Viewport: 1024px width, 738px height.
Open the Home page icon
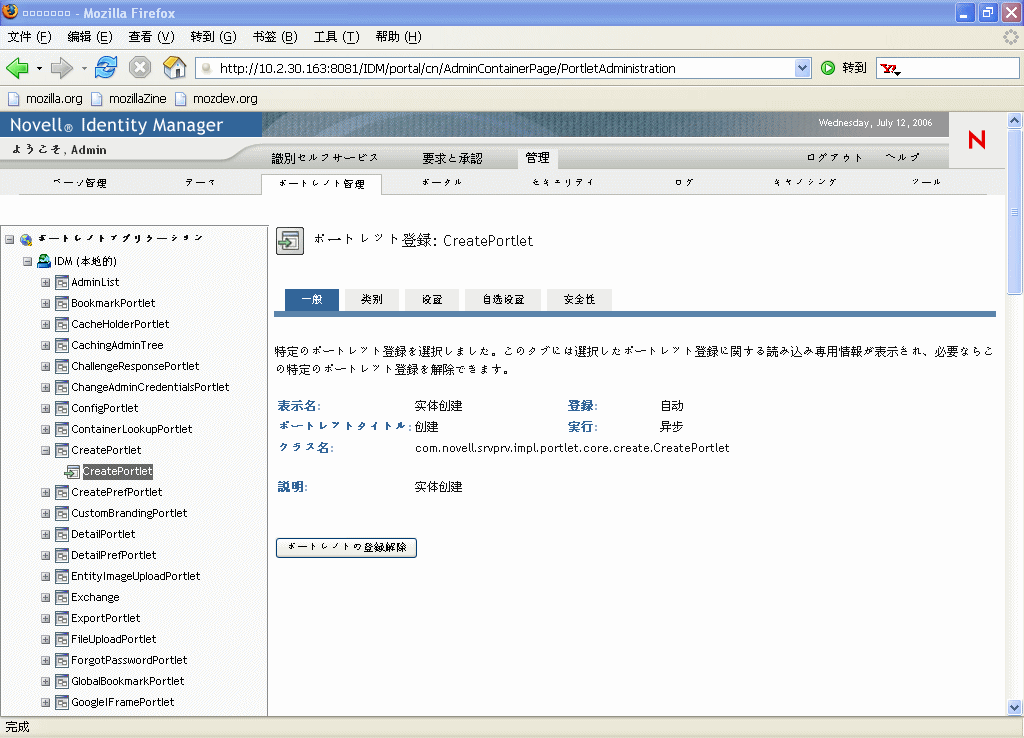(x=174, y=67)
